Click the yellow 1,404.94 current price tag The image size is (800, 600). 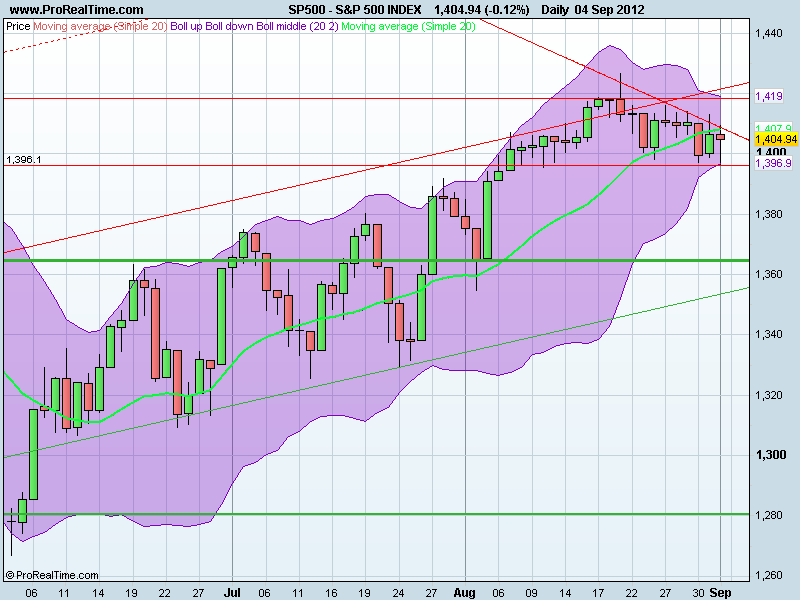pyautogui.click(x=776, y=139)
